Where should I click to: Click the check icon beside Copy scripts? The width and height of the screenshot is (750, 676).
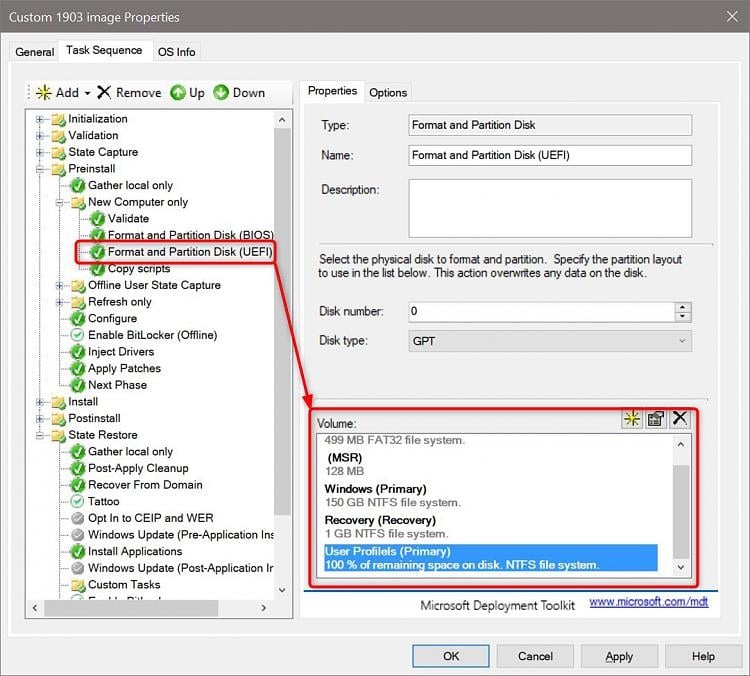click(98, 269)
